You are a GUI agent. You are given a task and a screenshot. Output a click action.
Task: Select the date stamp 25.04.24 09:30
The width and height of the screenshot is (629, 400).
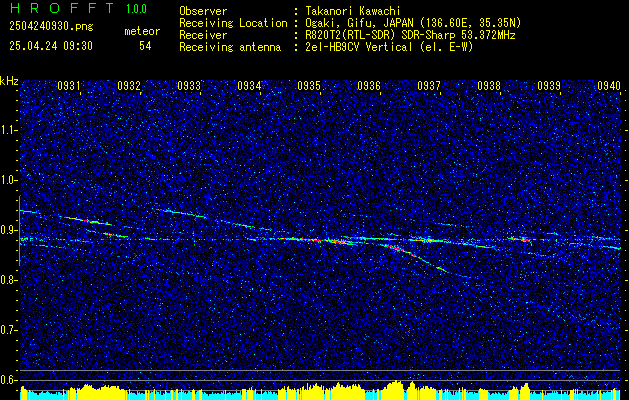point(51,46)
